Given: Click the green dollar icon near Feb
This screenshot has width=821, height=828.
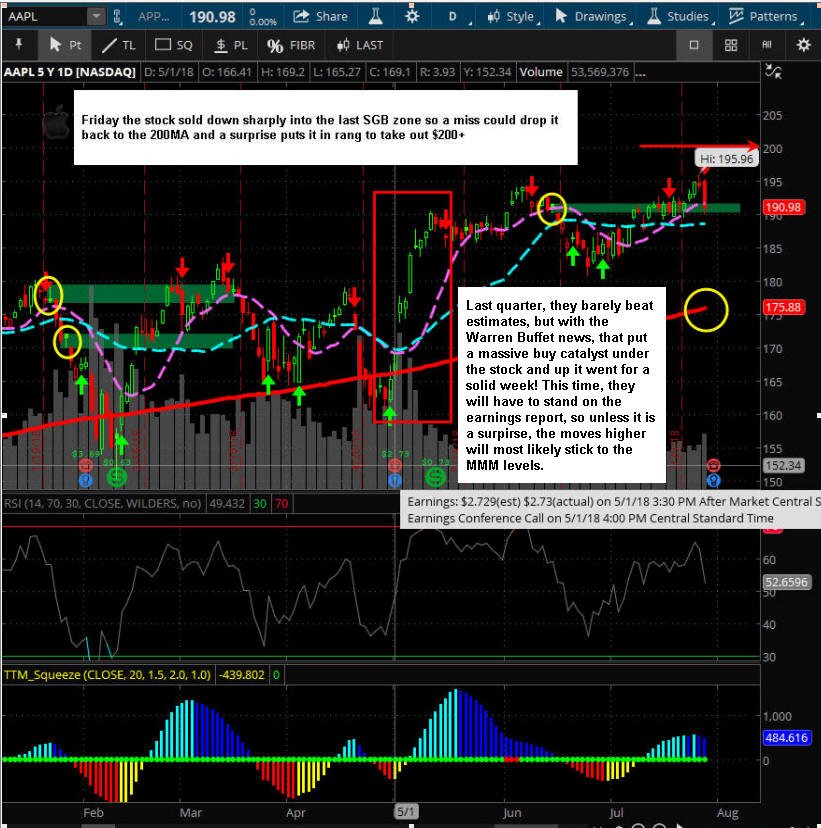Looking at the screenshot, I should (x=117, y=477).
